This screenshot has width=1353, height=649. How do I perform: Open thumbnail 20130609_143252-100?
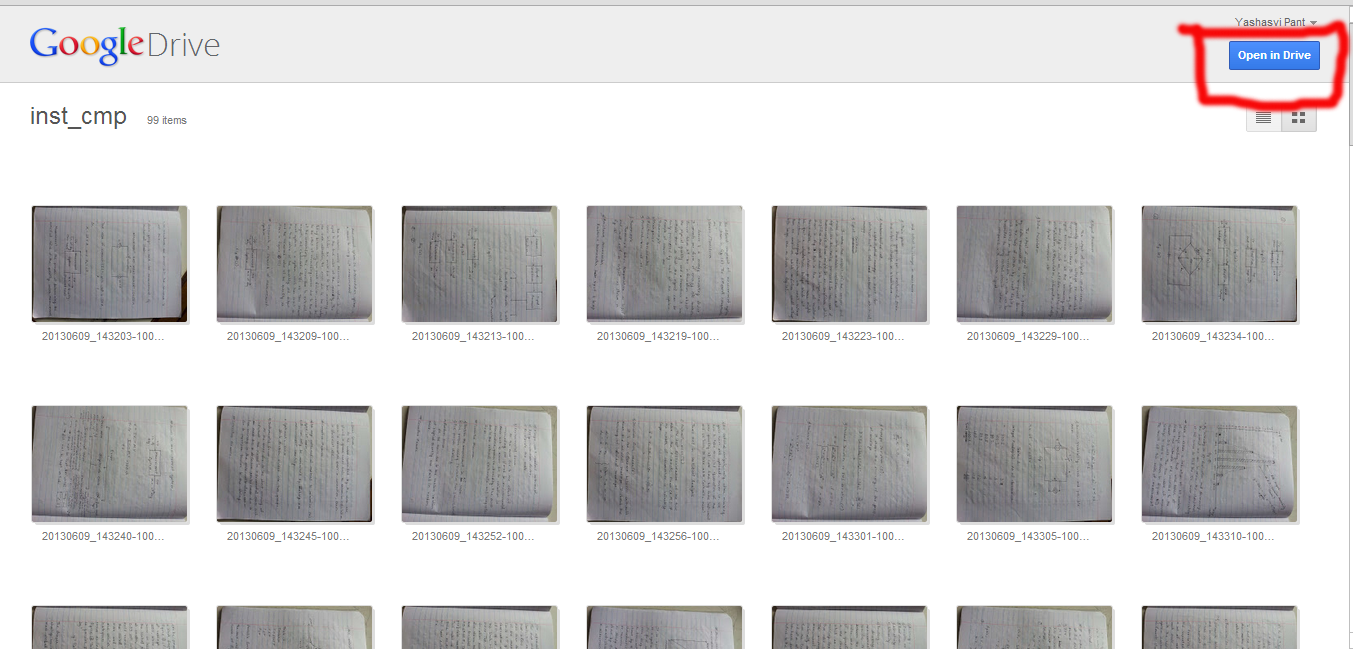[480, 464]
